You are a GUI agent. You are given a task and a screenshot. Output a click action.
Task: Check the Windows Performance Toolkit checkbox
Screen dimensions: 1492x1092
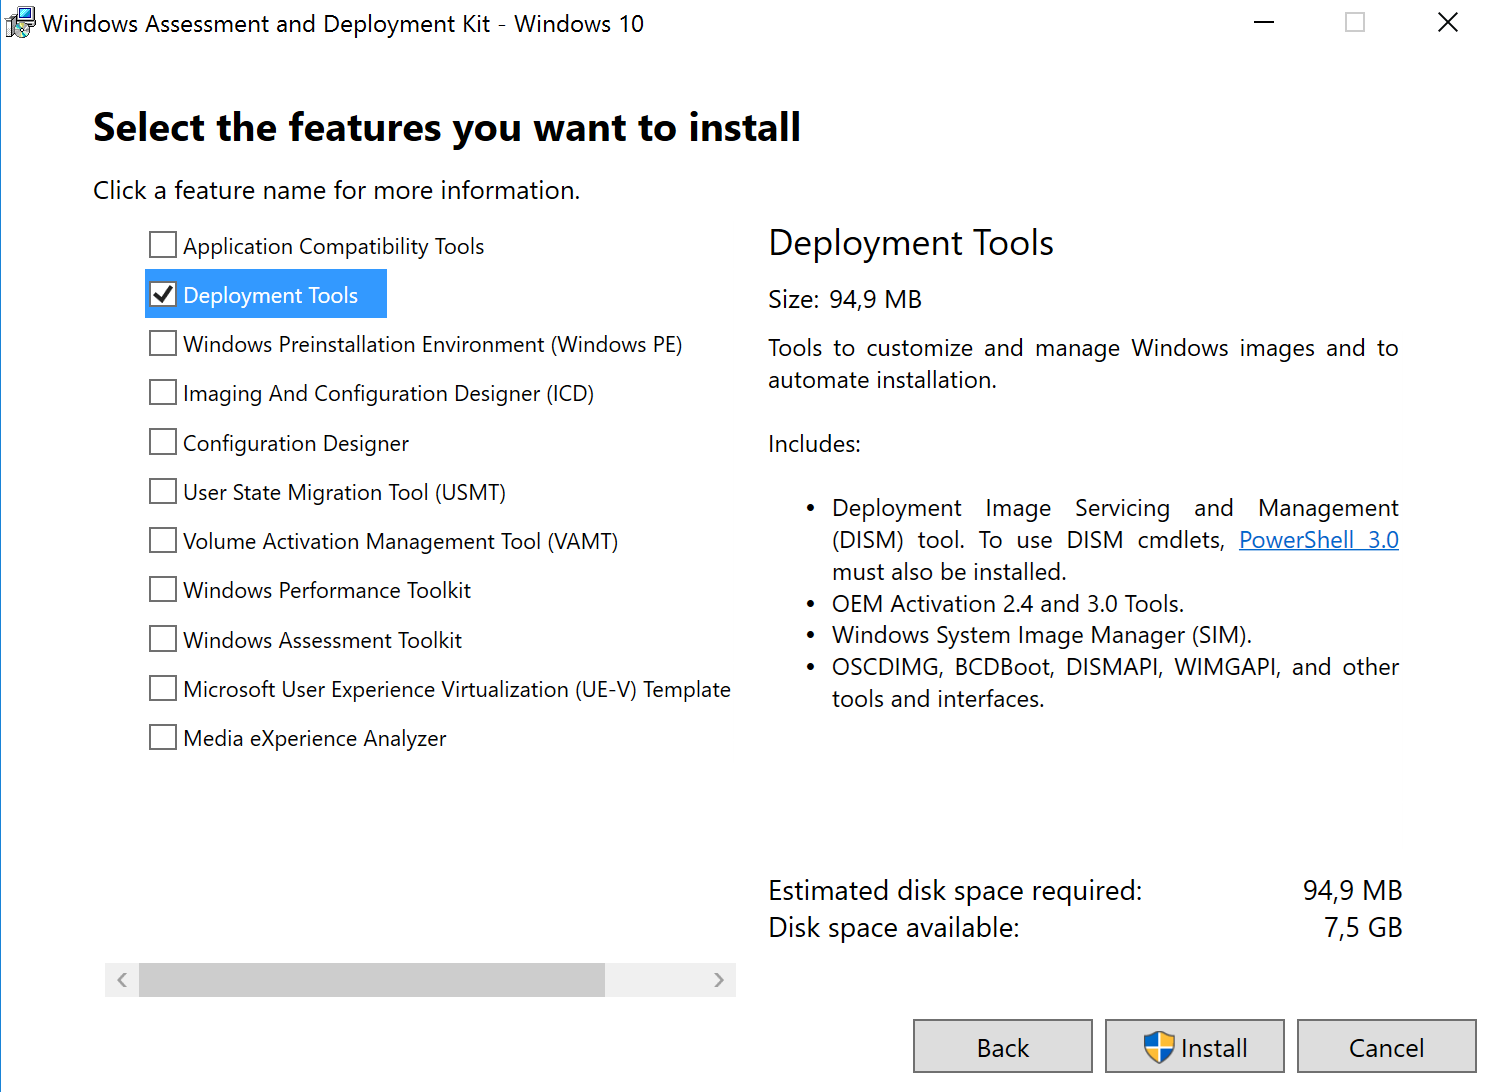tap(163, 589)
